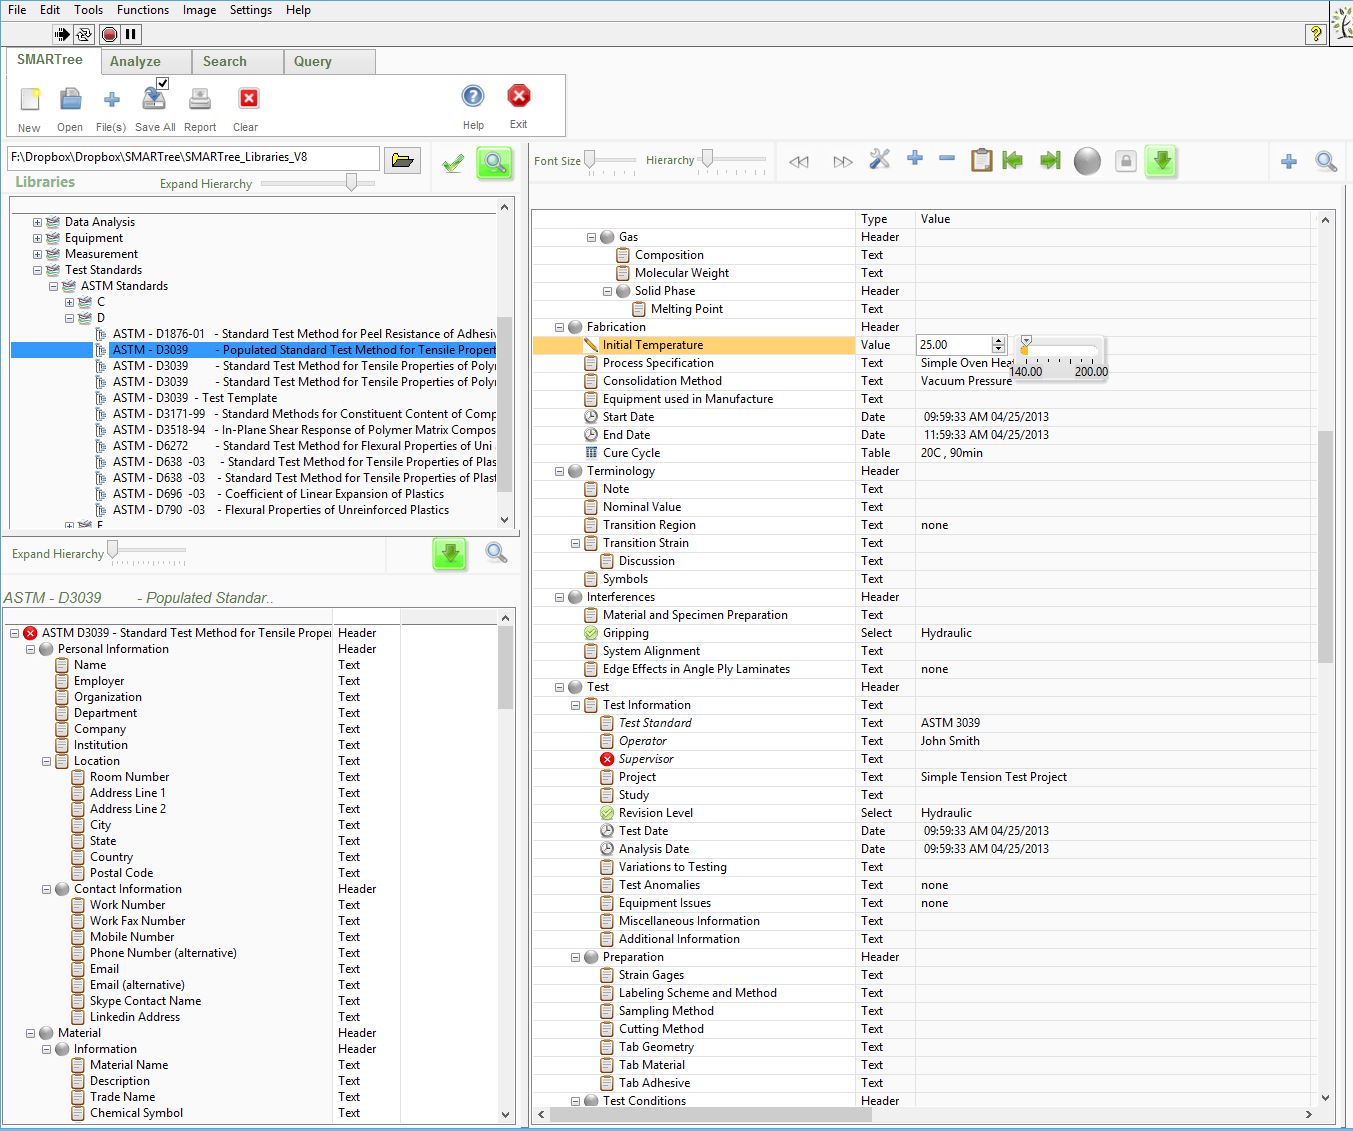Open a file with the Open icon
The height and width of the screenshot is (1131, 1353).
coord(70,99)
